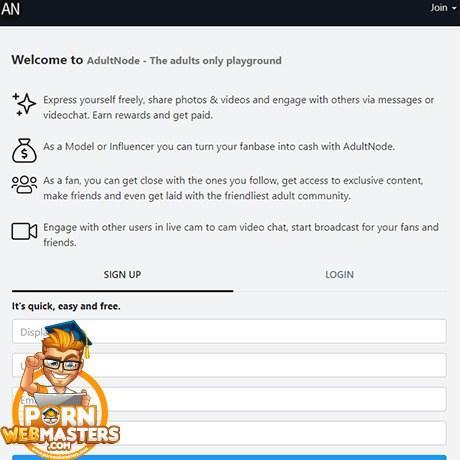Click the blue submit button at bottom
The height and width of the screenshot is (460, 460).
click(229, 457)
